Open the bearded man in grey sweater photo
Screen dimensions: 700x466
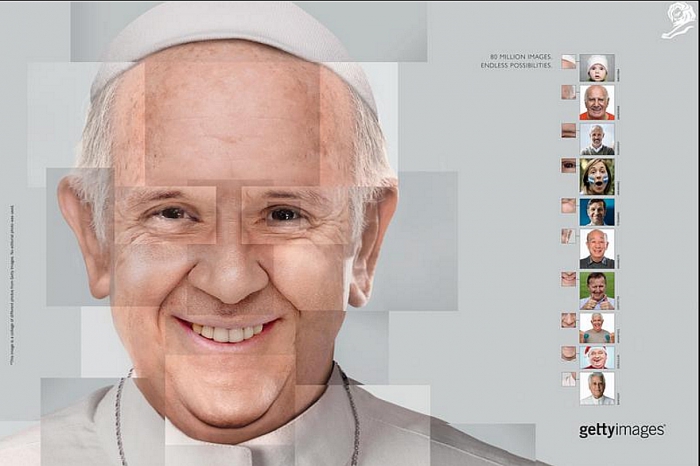pos(597,139)
